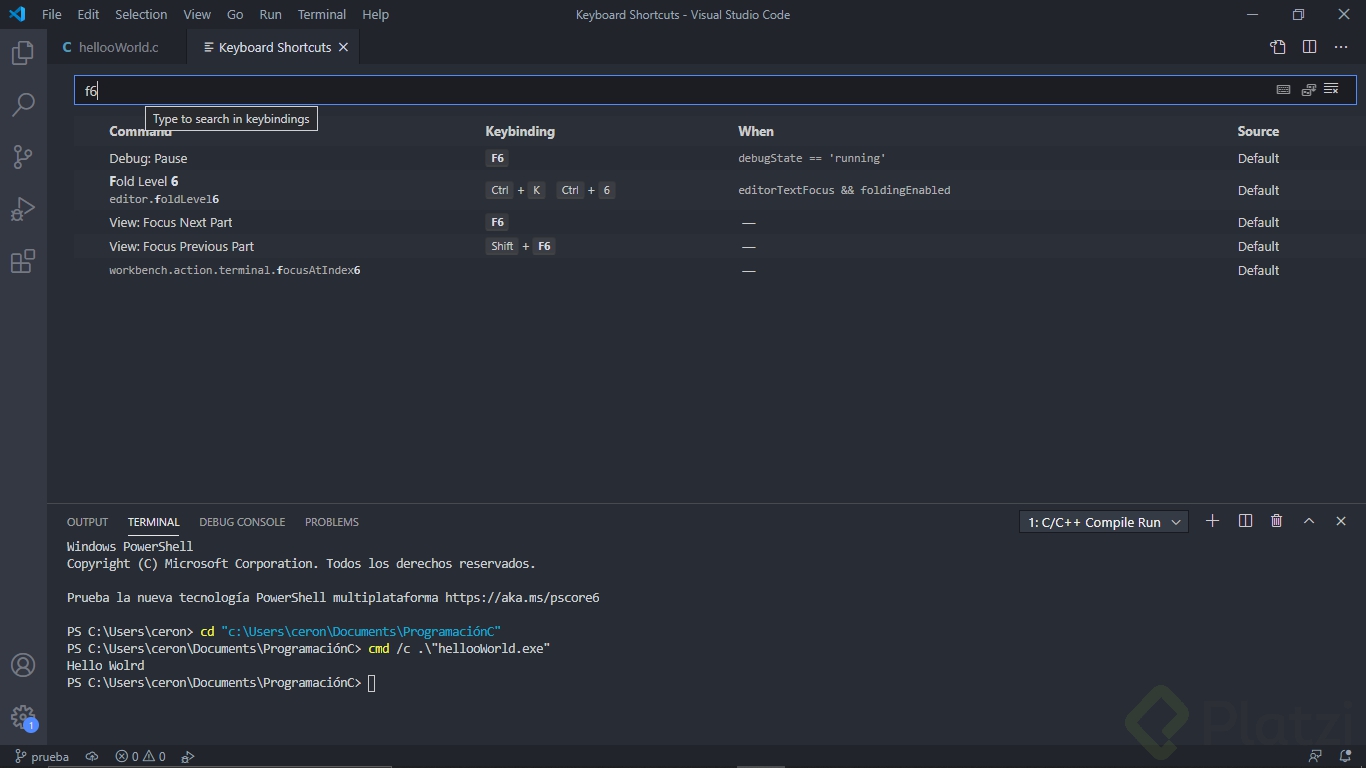The width and height of the screenshot is (1366, 768).
Task: Select the Fold Level 6 command row
Action: pos(715,190)
